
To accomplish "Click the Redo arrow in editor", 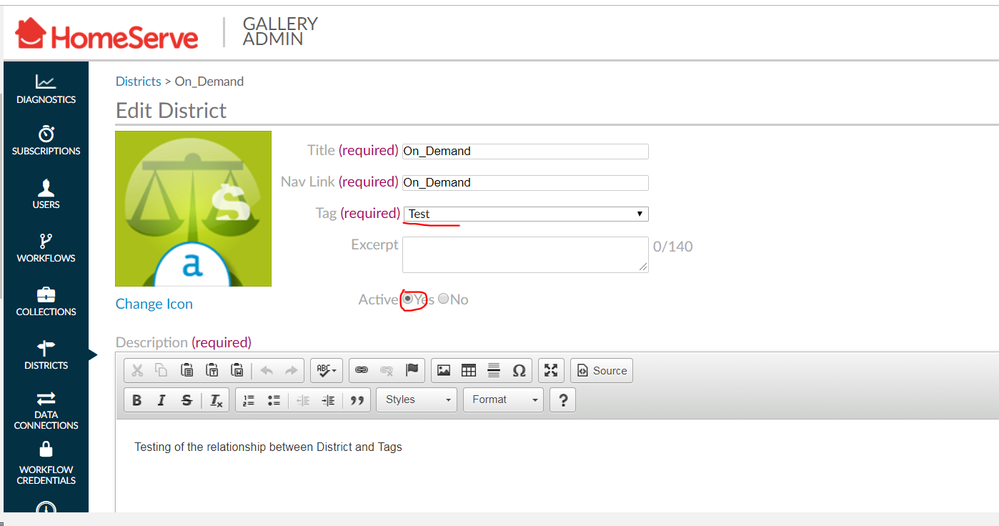I will (291, 370).
